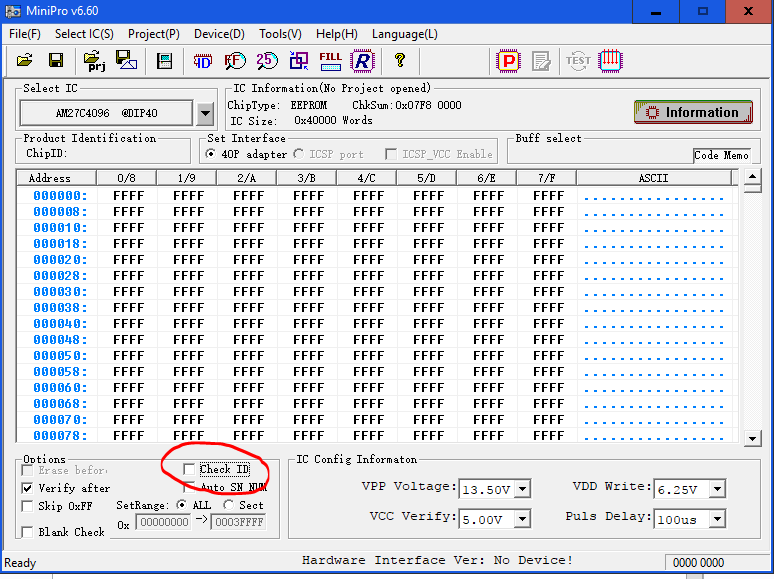Click the range start field 00000000
Image resolution: width=774 pixels, height=579 pixels.
click(x=165, y=522)
